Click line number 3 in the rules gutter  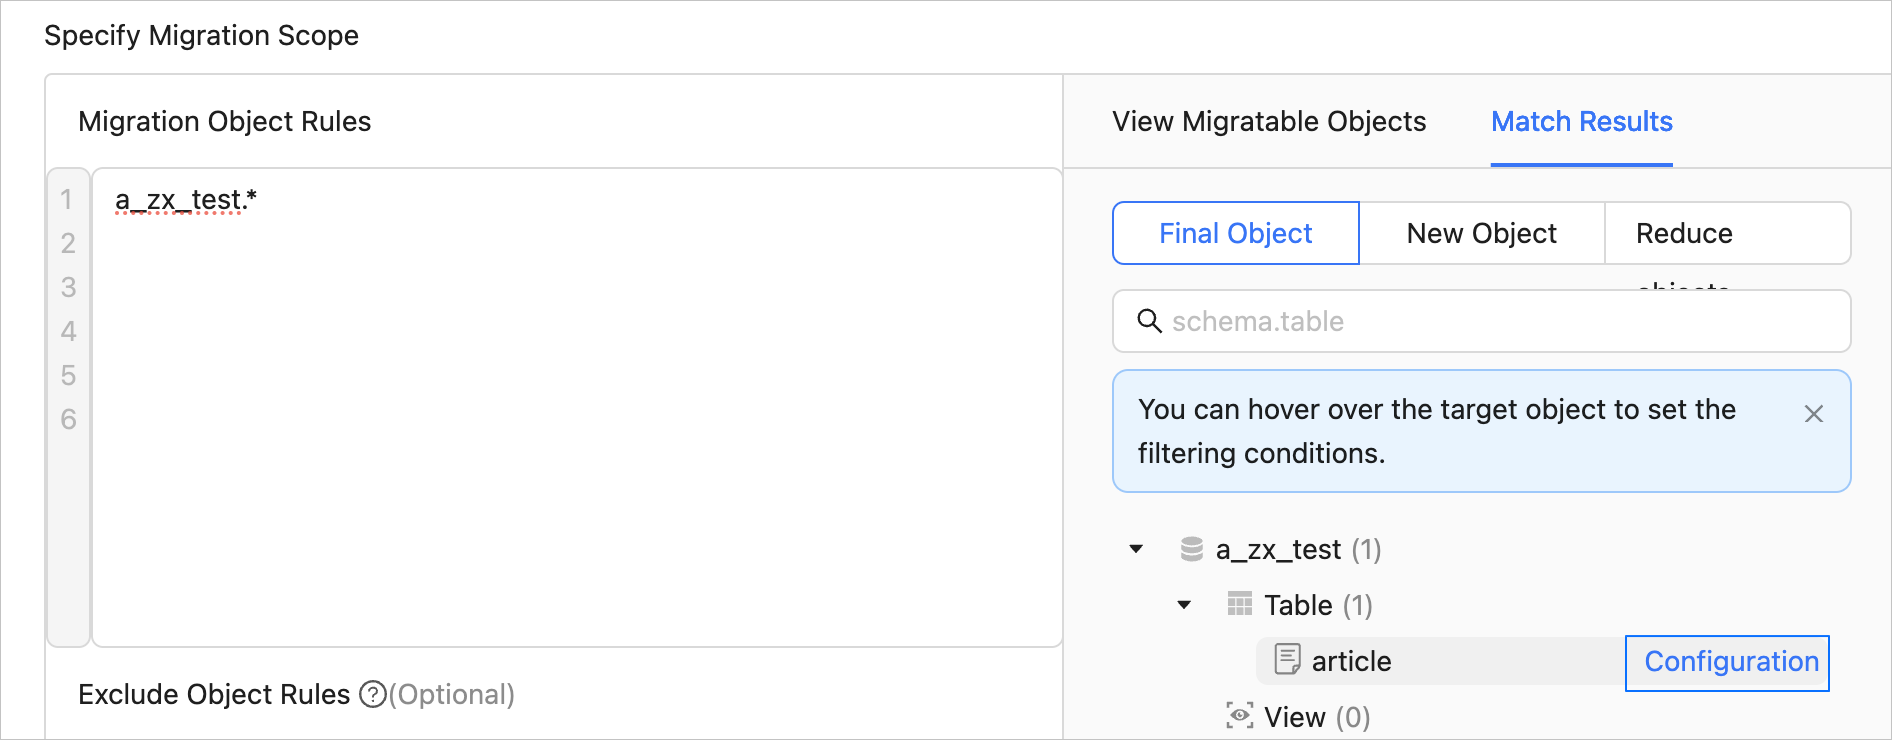[x=68, y=288]
